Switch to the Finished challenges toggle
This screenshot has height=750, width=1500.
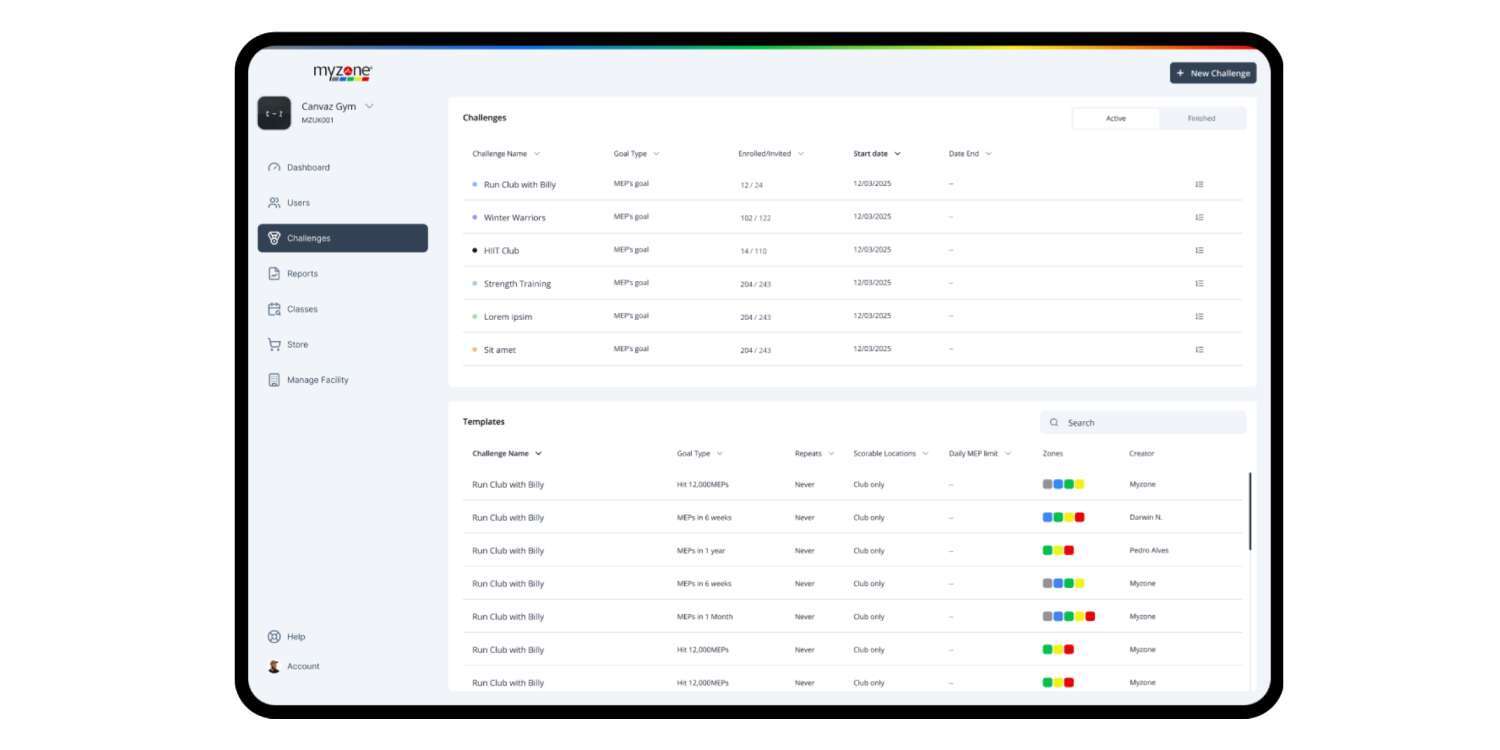tap(1201, 119)
